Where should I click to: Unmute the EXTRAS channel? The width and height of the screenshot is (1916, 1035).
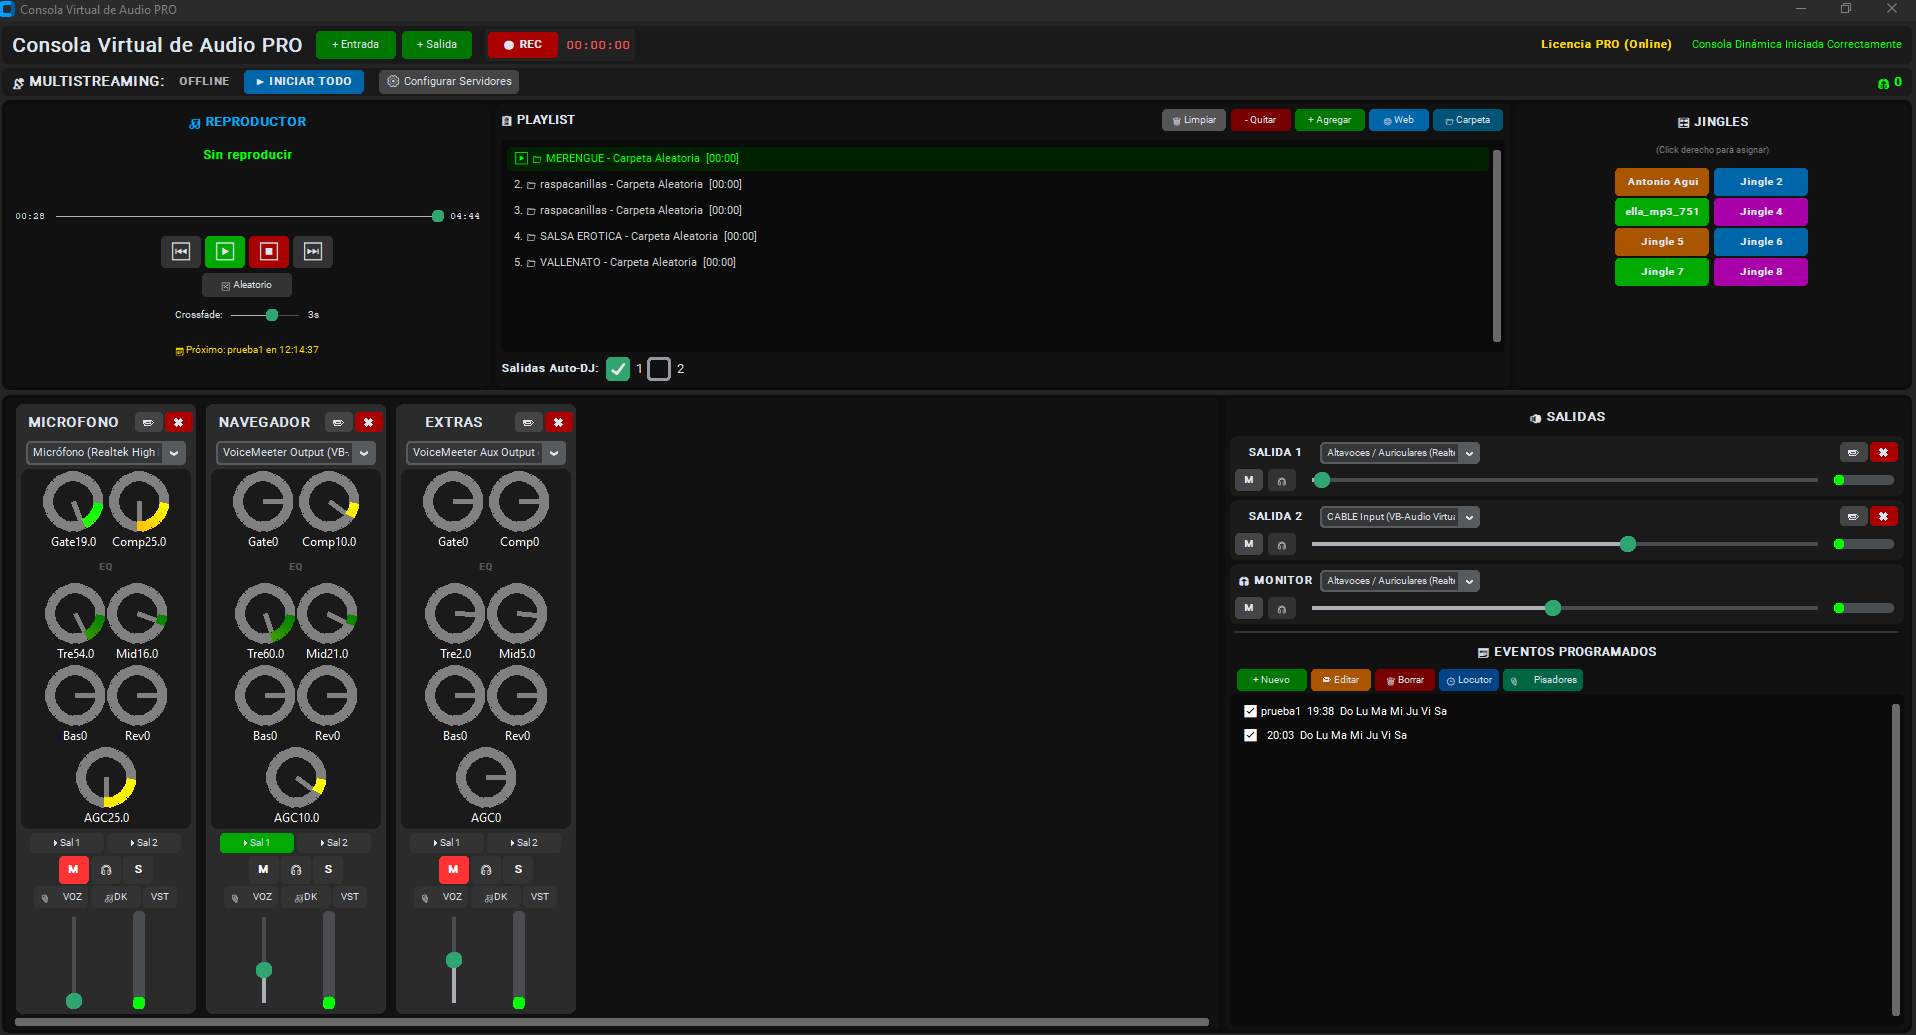coord(453,870)
